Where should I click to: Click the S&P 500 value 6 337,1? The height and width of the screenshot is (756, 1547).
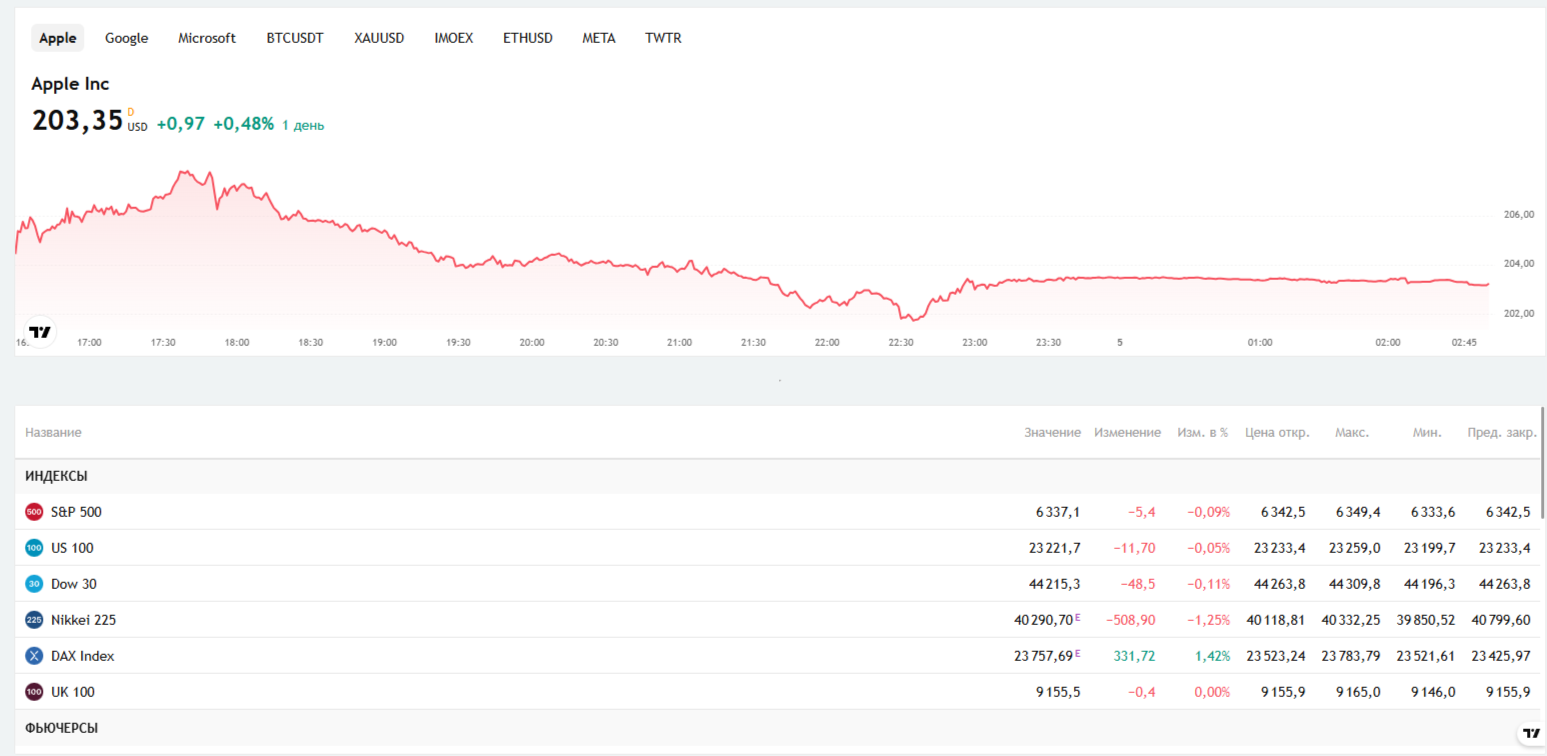1058,512
